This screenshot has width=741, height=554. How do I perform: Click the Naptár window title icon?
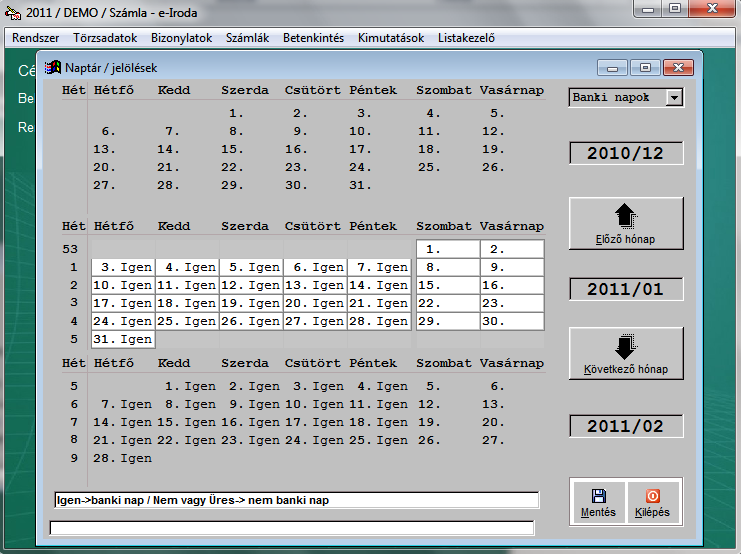[53, 67]
